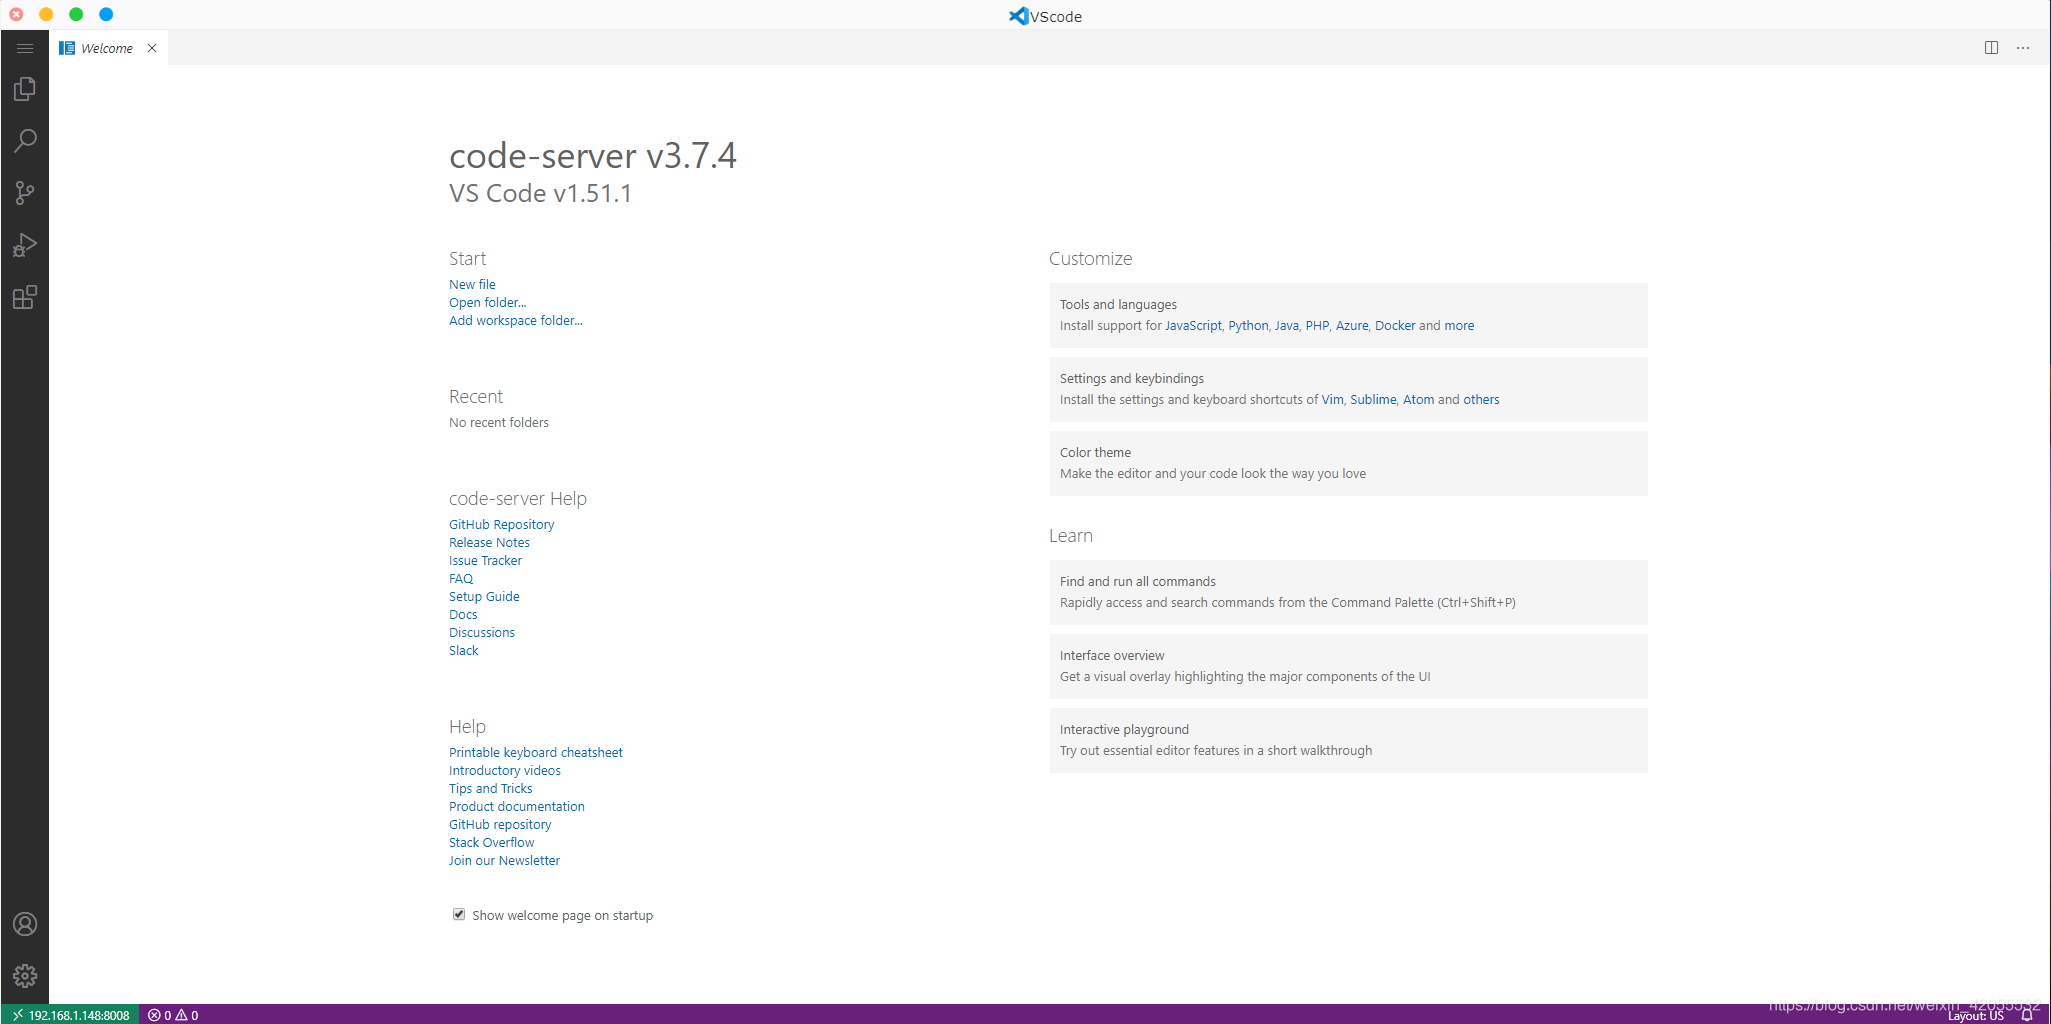Click the yellow window control button
The image size is (2051, 1024).
pos(46,14)
